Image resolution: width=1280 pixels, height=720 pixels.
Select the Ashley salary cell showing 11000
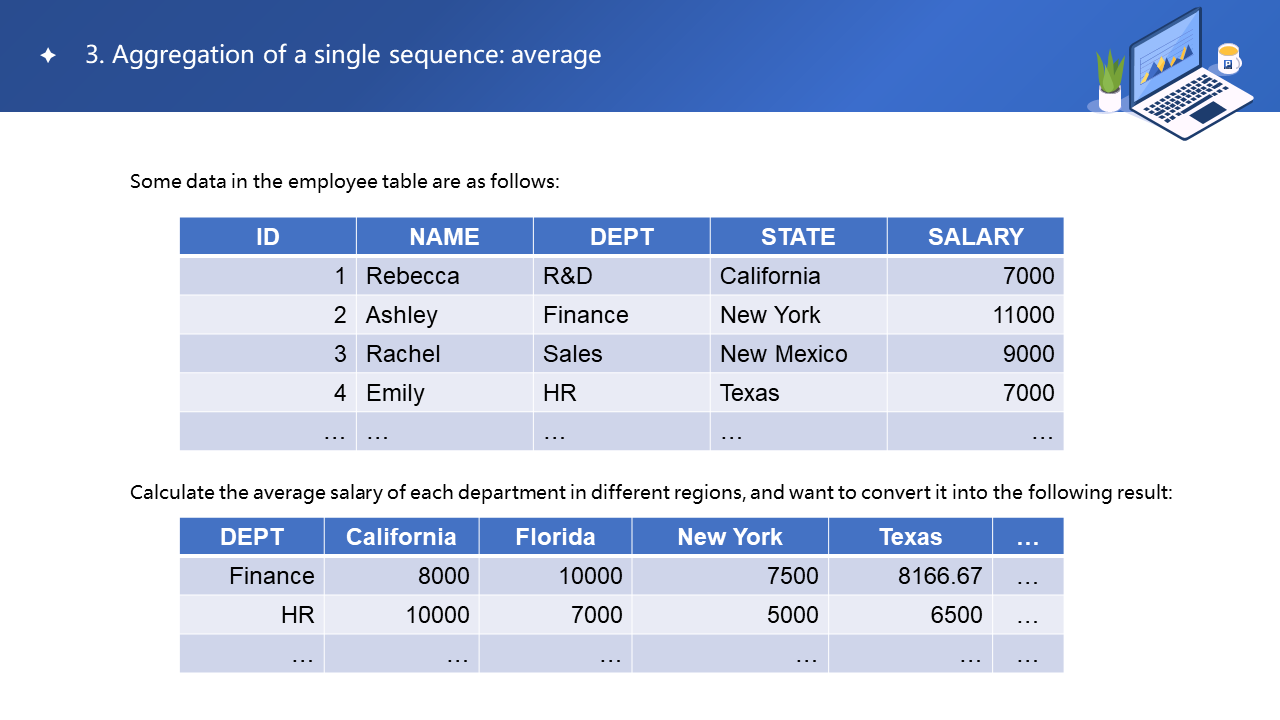[x=1023, y=315]
